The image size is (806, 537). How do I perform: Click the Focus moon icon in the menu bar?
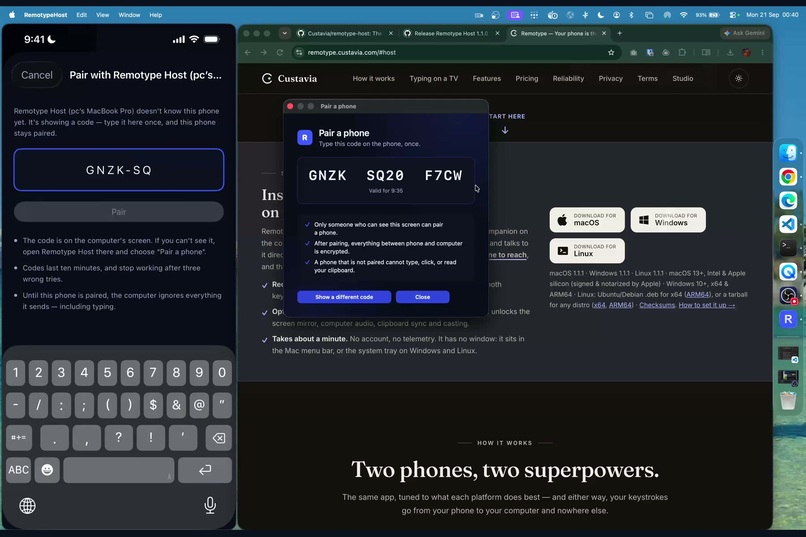coord(600,15)
